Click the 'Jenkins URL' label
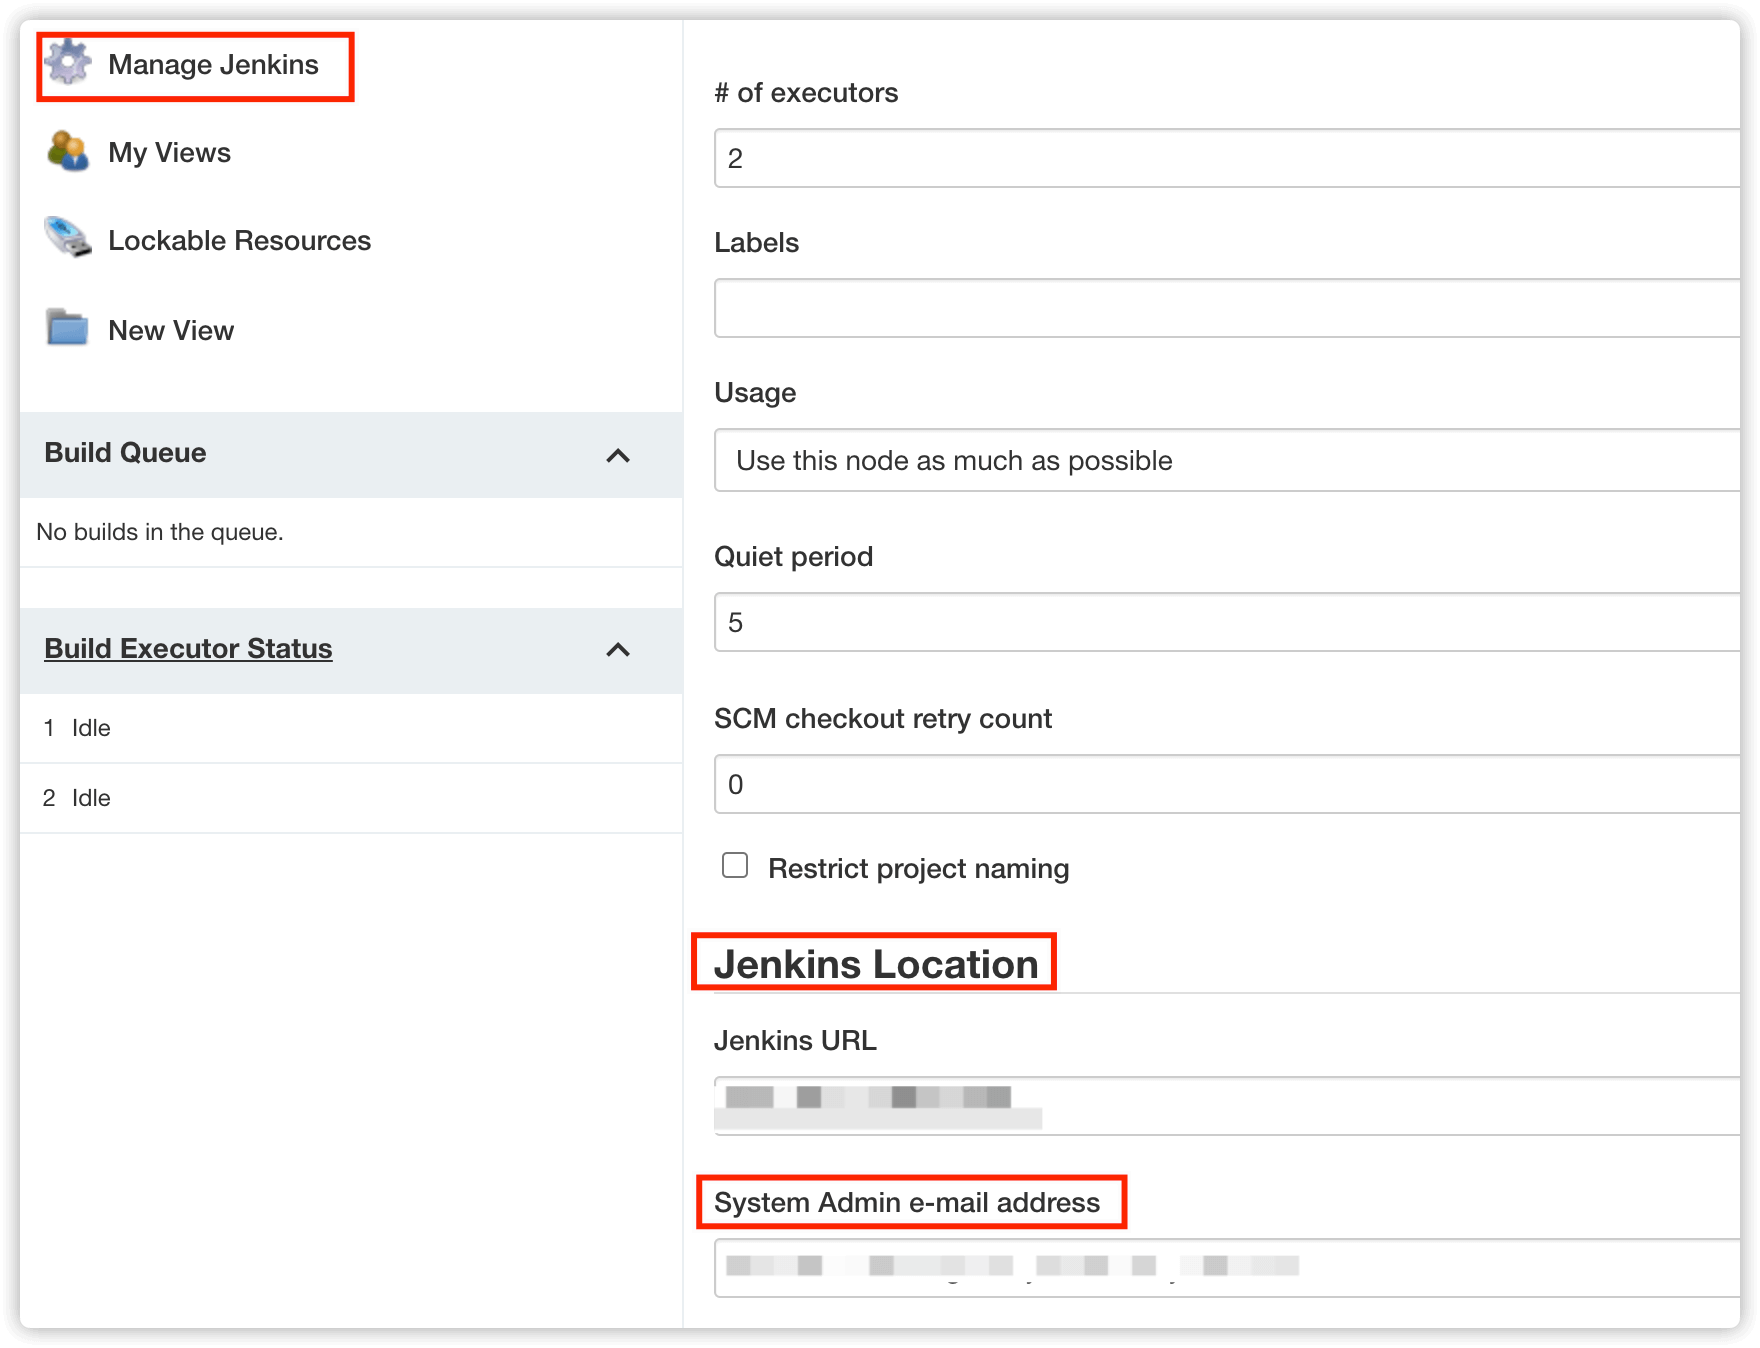Viewport: 1760px width, 1348px height. tap(795, 1041)
